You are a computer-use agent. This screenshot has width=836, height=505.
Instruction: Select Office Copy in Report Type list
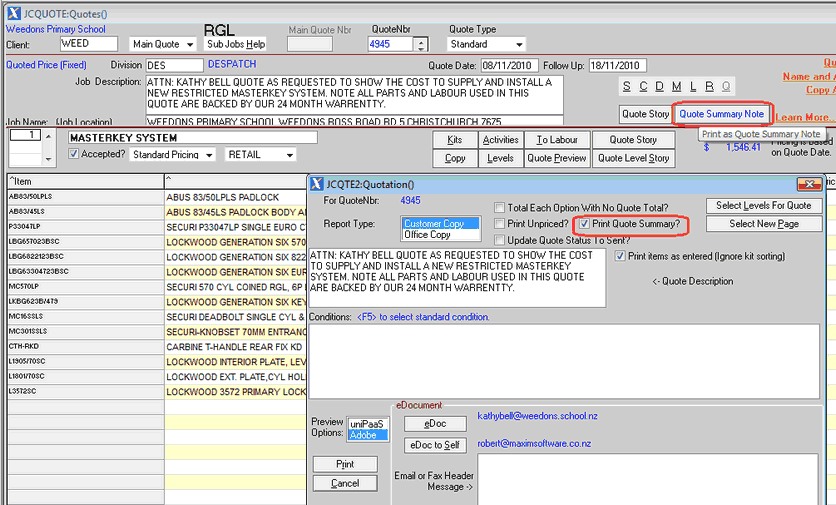click(427, 235)
